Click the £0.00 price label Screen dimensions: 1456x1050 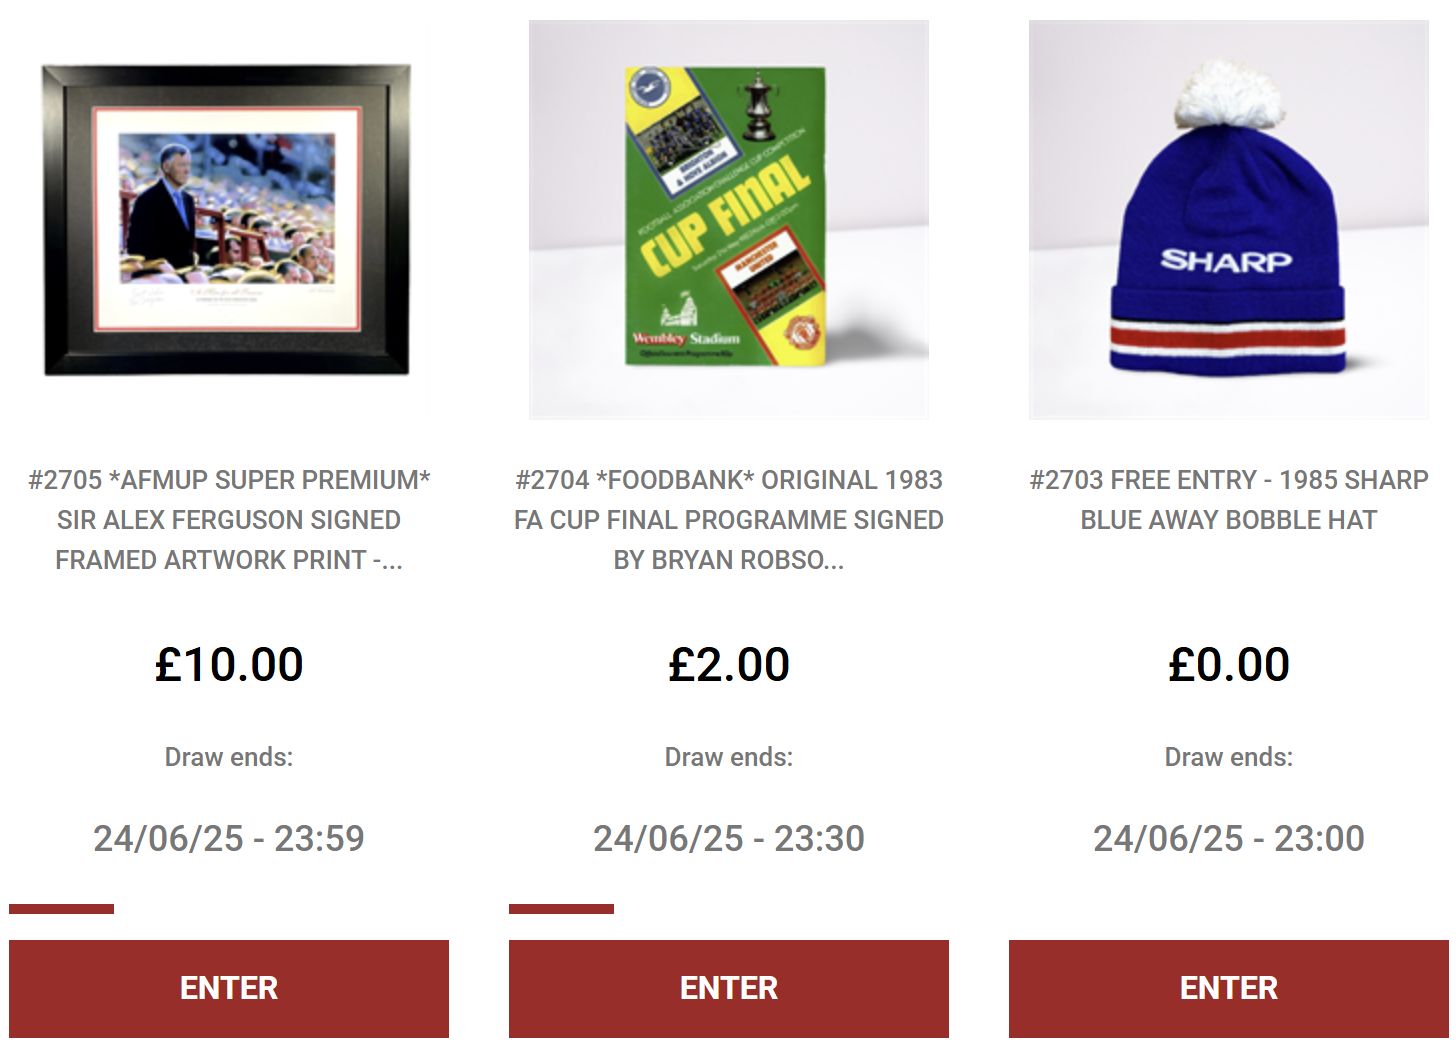(x=1229, y=665)
